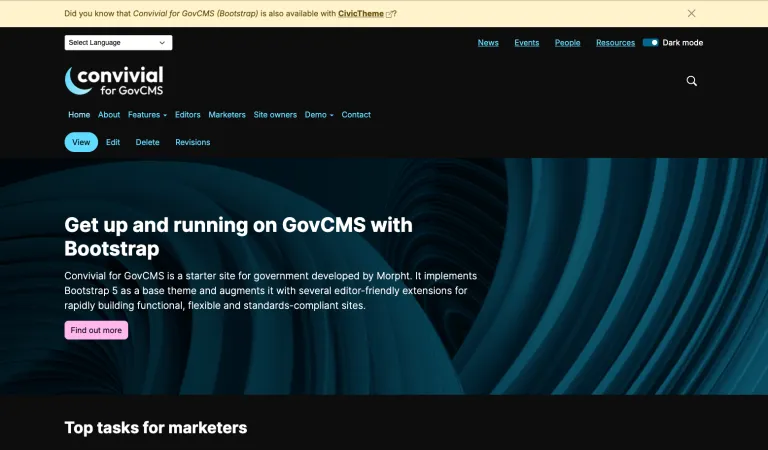Open the News link in header

point(488,43)
